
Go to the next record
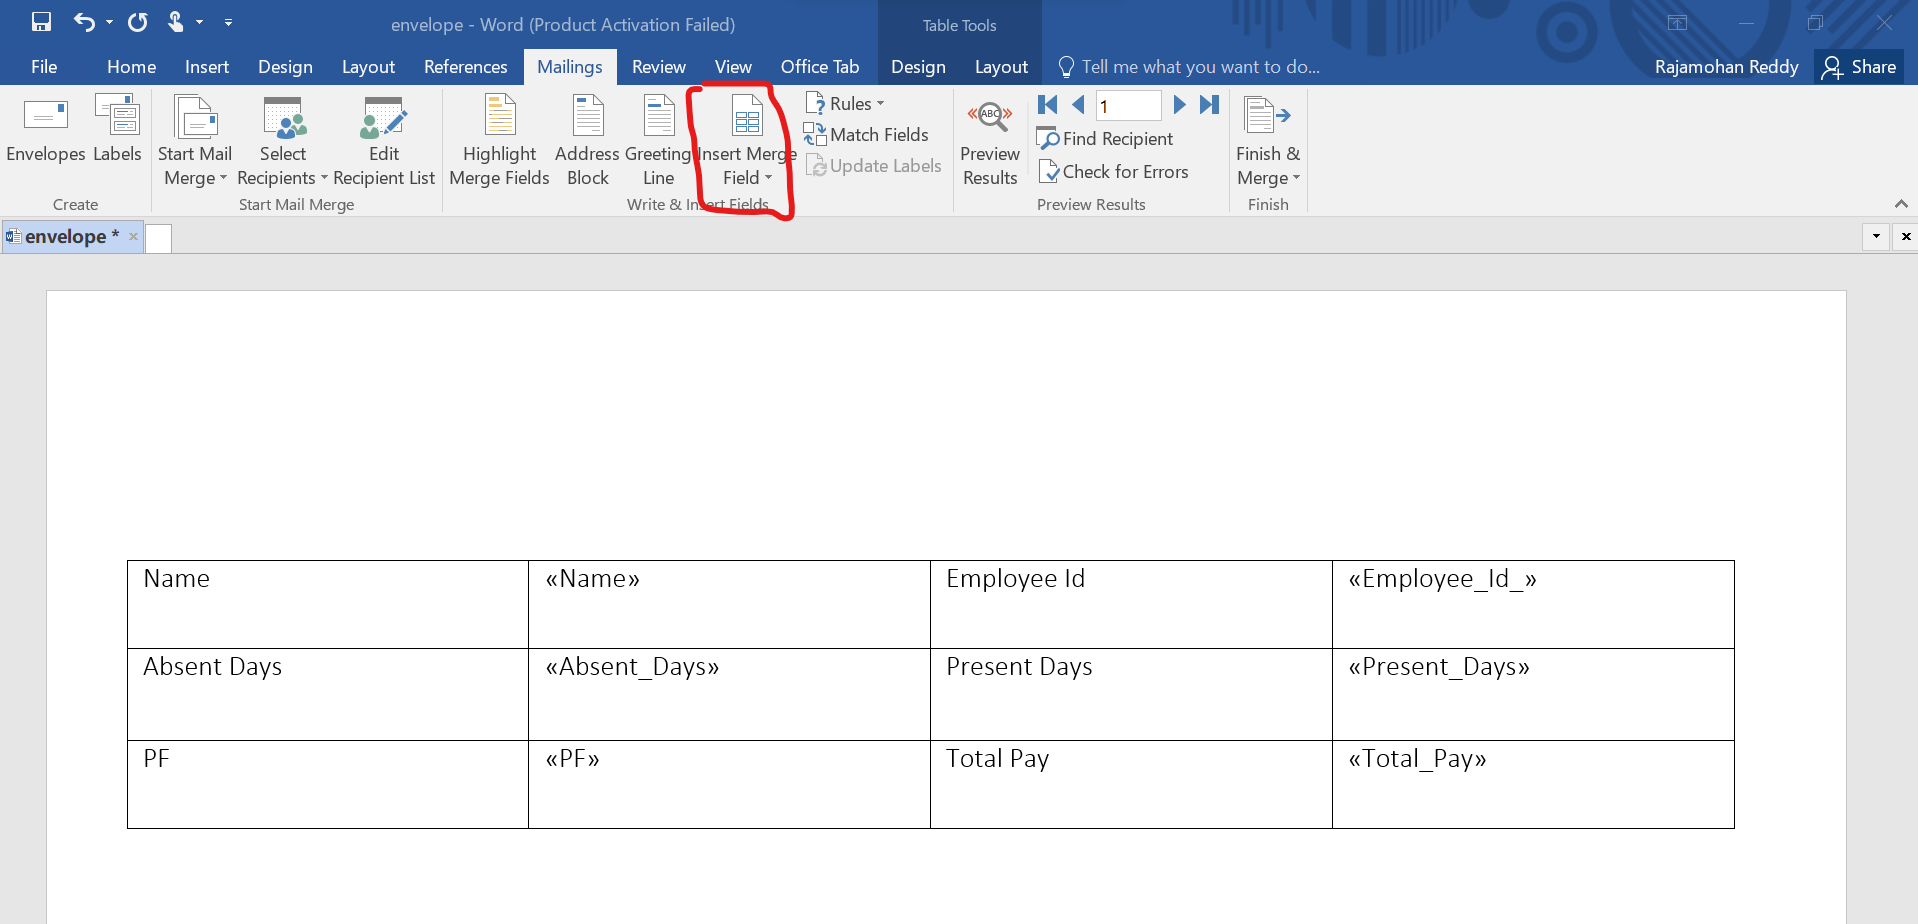[x=1179, y=104]
